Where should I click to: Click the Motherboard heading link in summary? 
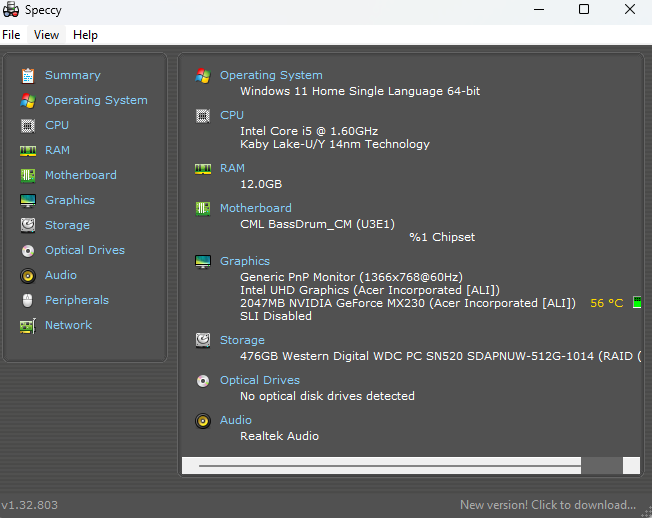coord(256,208)
